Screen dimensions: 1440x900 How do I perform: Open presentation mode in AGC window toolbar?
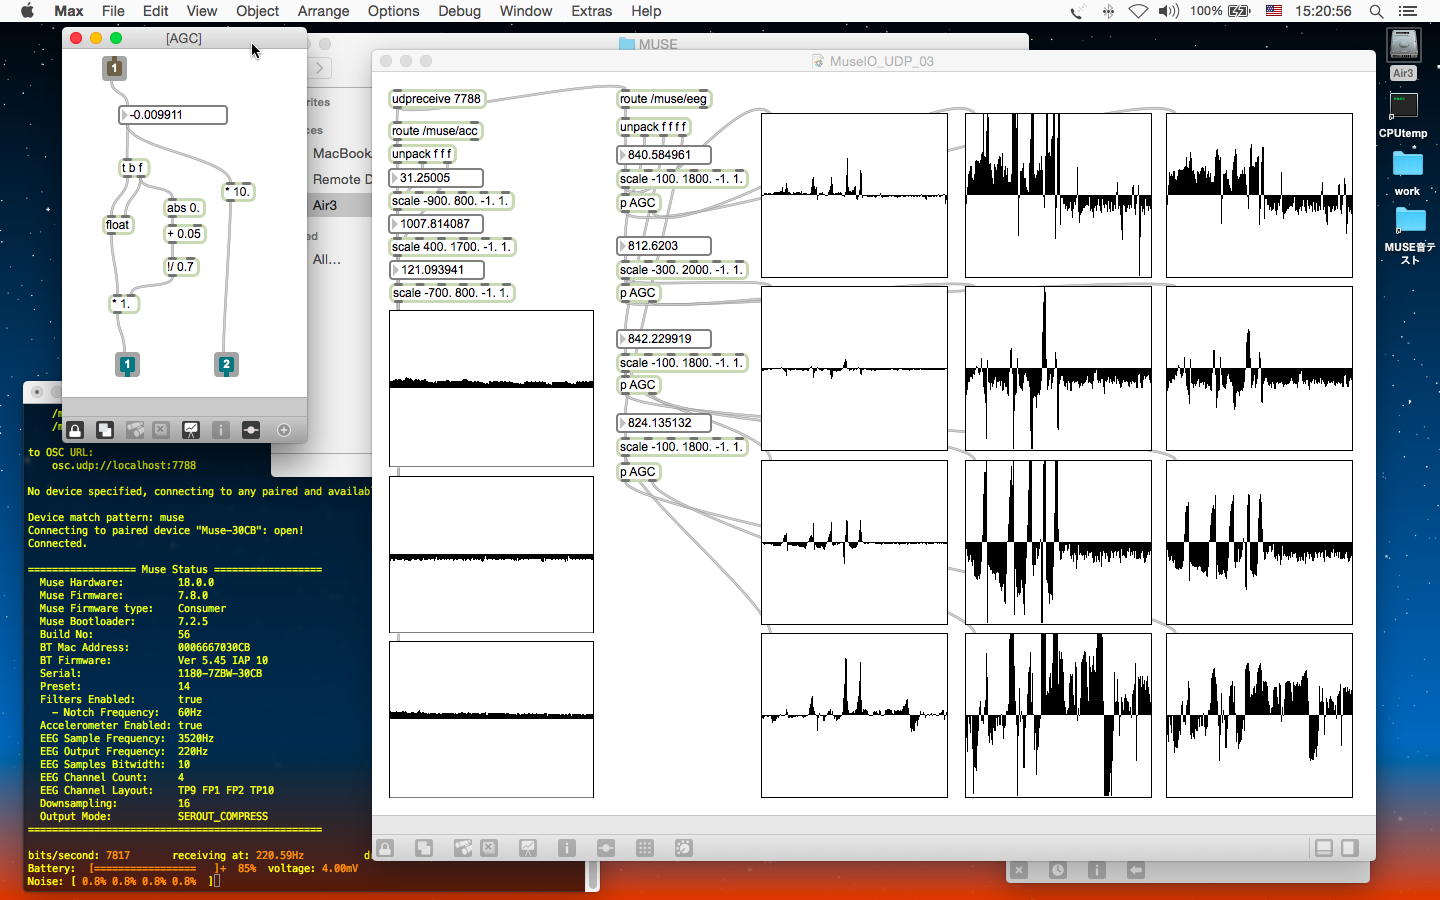(191, 430)
